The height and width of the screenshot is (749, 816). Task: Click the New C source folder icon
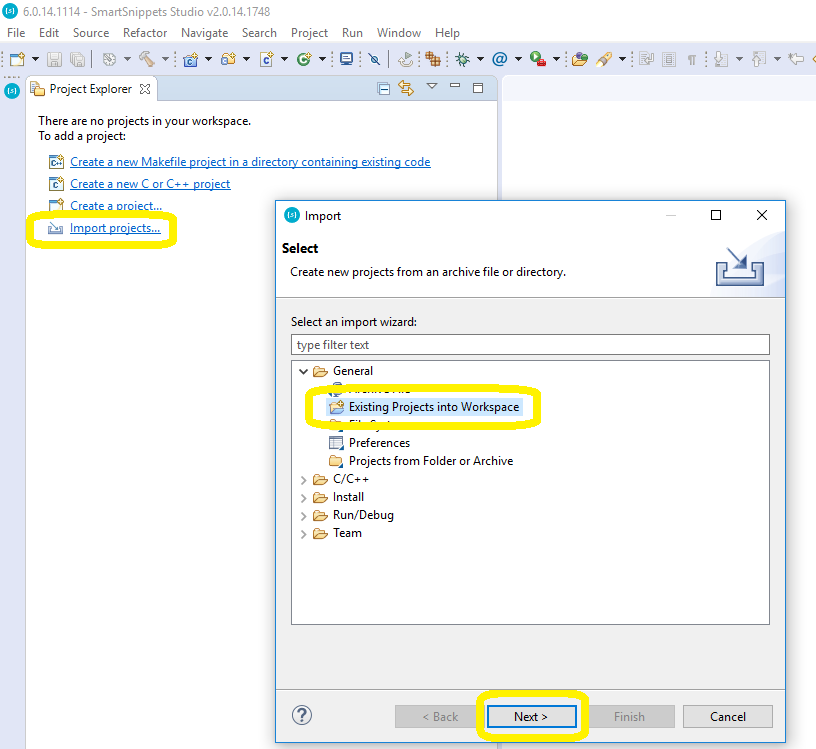click(229, 59)
